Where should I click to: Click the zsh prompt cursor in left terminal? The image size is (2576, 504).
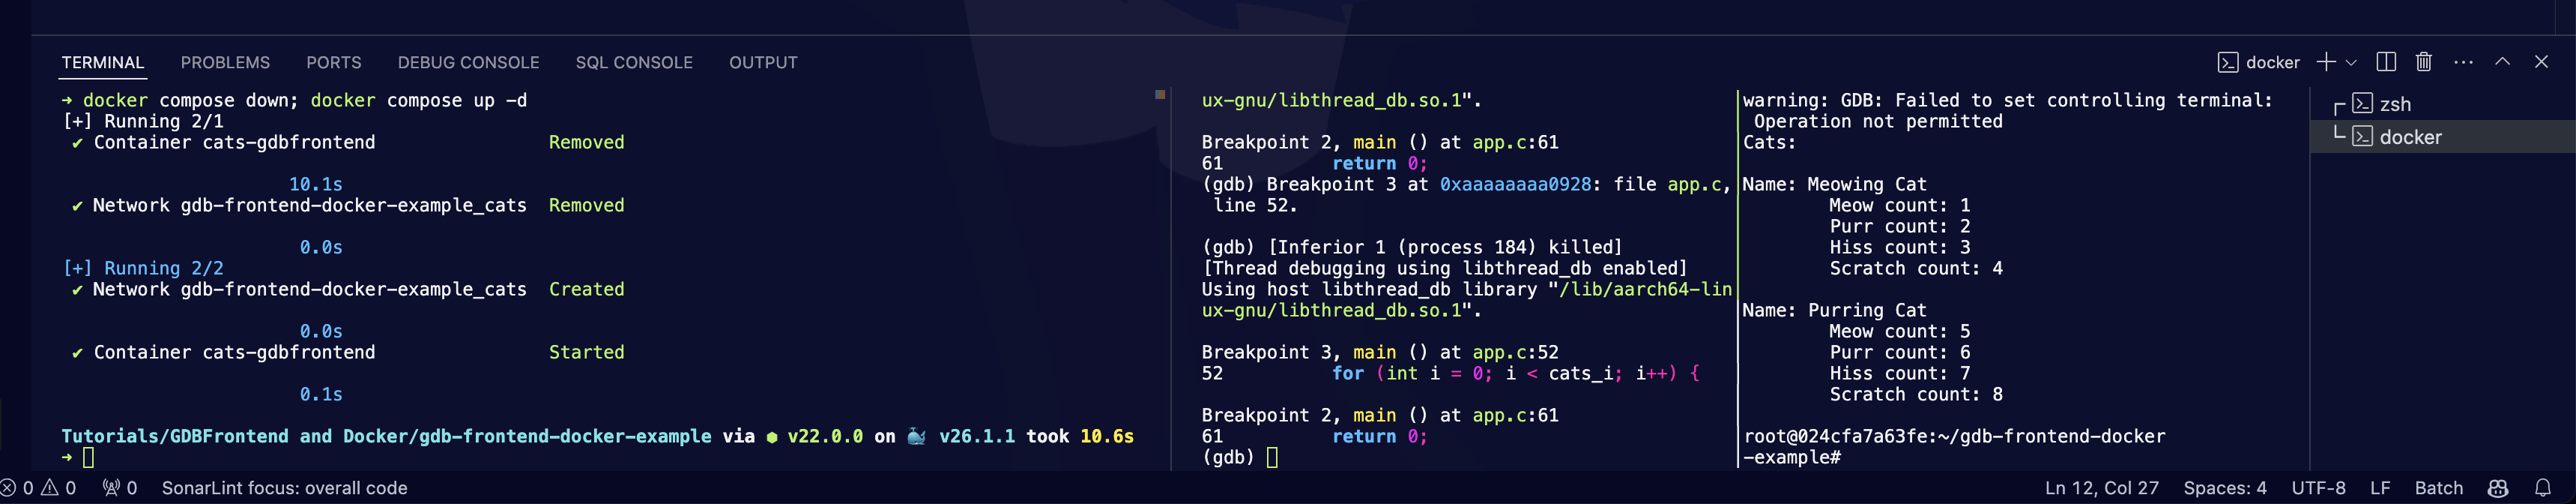pyautogui.click(x=88, y=457)
